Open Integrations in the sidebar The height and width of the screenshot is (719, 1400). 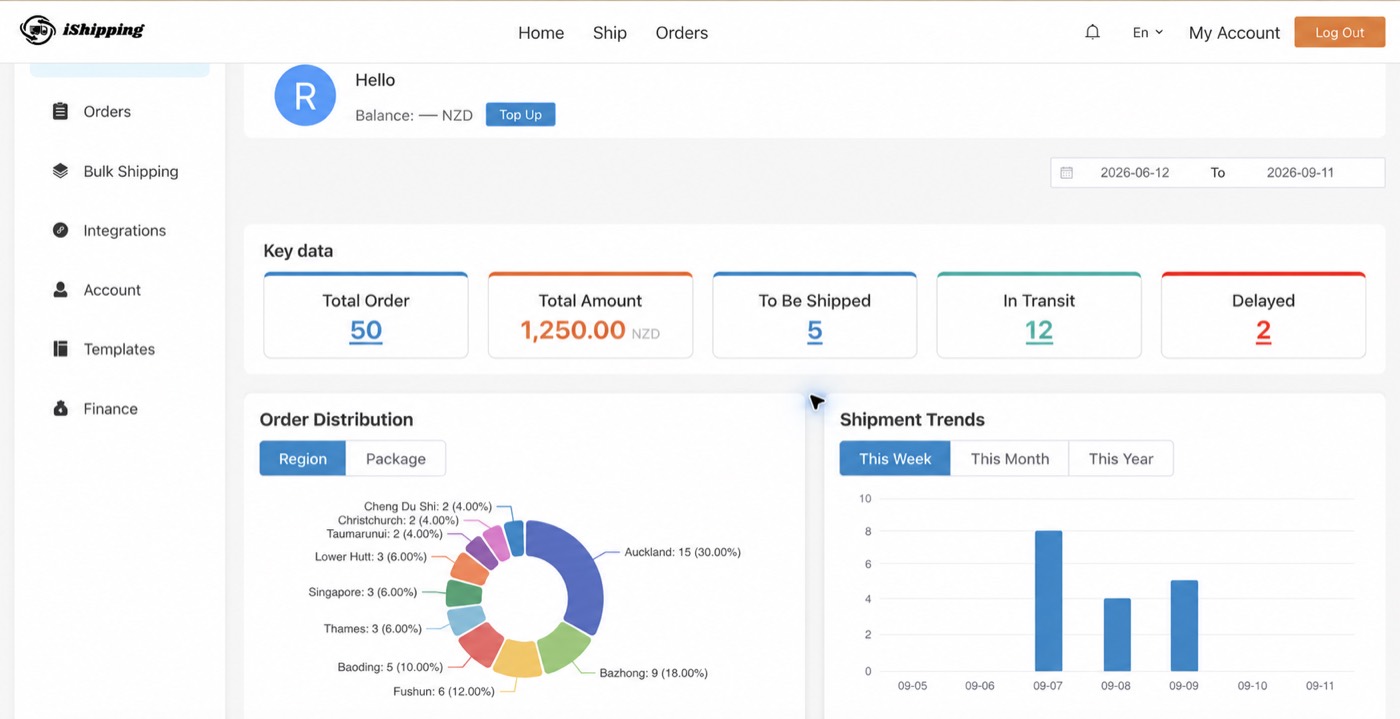point(124,230)
